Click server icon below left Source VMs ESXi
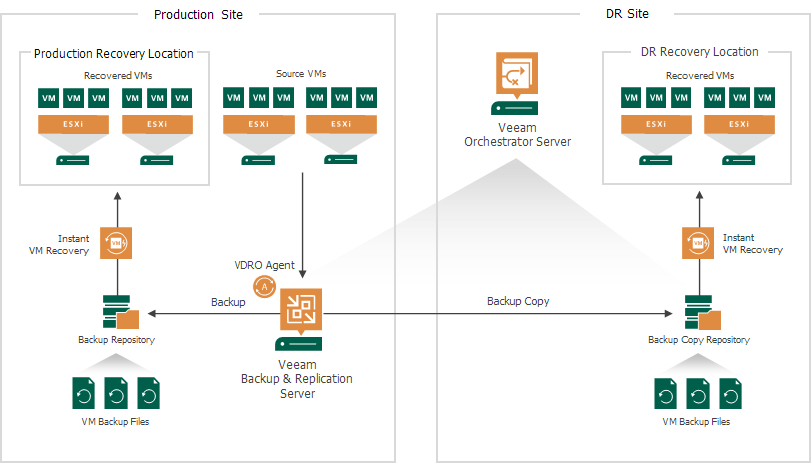Image resolution: width=811 pixels, height=463 pixels. 258,160
